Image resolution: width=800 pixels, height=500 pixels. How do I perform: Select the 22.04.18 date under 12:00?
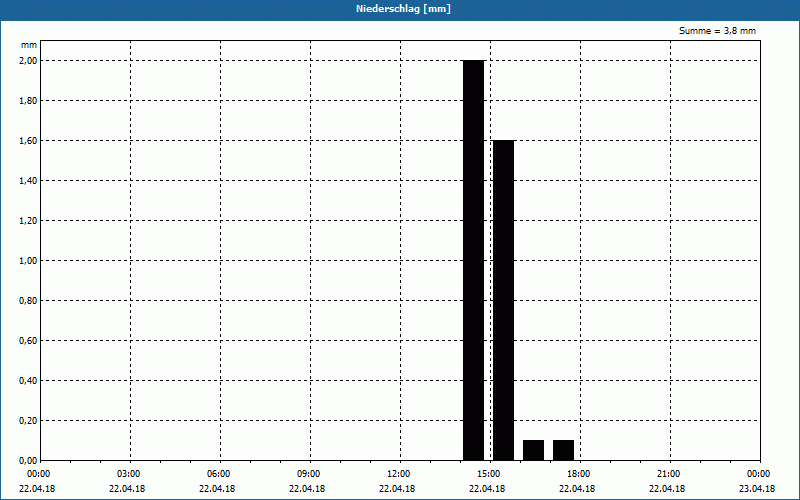[x=397, y=489]
